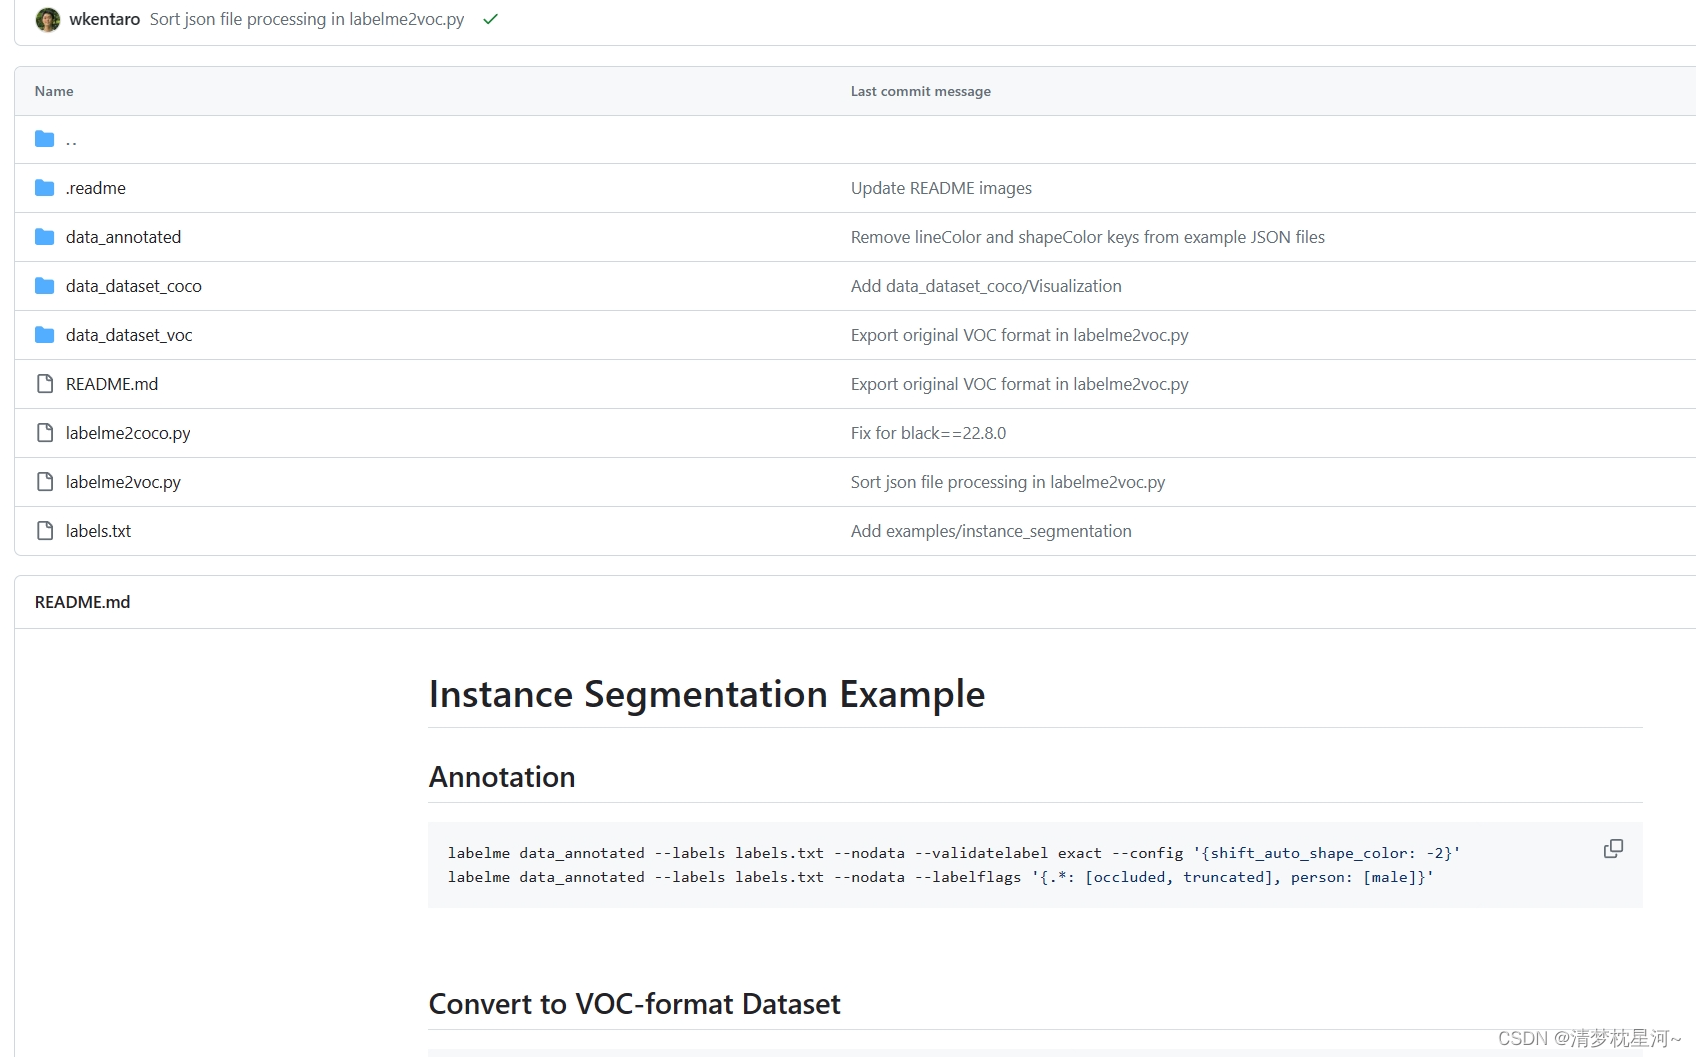This screenshot has width=1696, height=1057.
Task: Click the .readme folder icon
Action: [44, 188]
